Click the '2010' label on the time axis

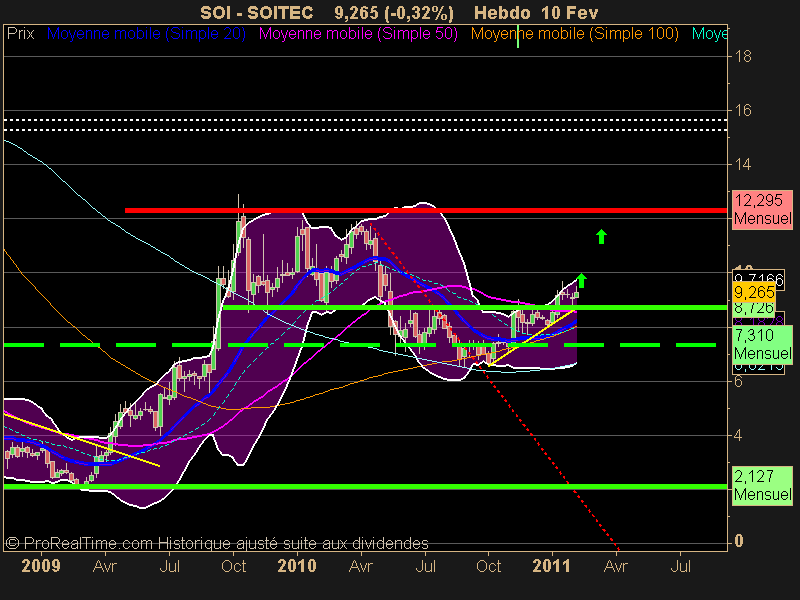pyautogui.click(x=297, y=566)
